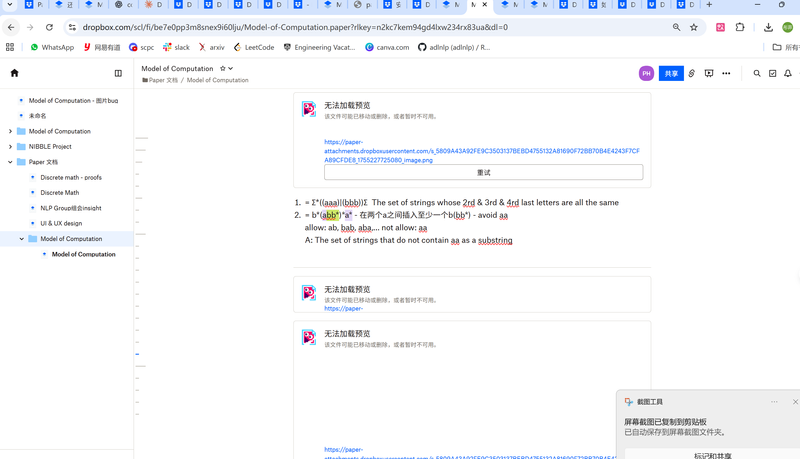The width and height of the screenshot is (800, 459).
Task: Open the three-dot more options menu
Action: pos(727,73)
